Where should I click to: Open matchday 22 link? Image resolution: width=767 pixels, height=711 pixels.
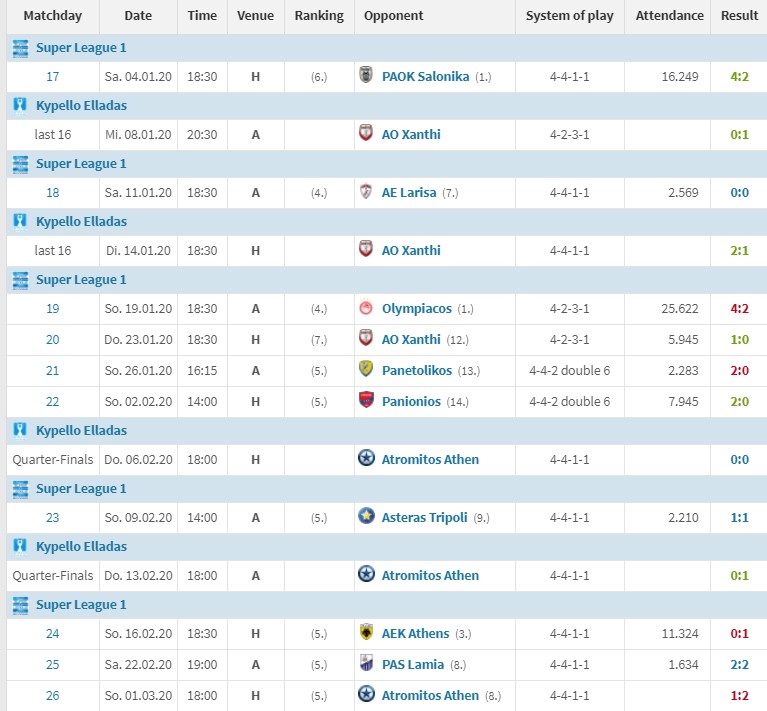[x=52, y=401]
